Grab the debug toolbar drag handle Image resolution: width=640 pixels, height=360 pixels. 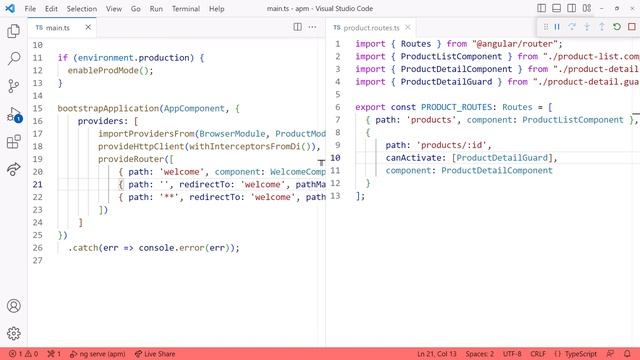click(546, 27)
